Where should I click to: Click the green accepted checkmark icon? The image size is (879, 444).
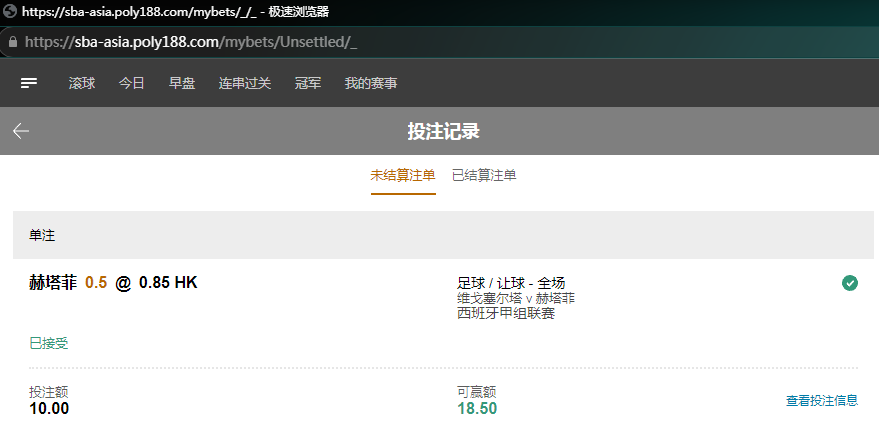tap(850, 283)
